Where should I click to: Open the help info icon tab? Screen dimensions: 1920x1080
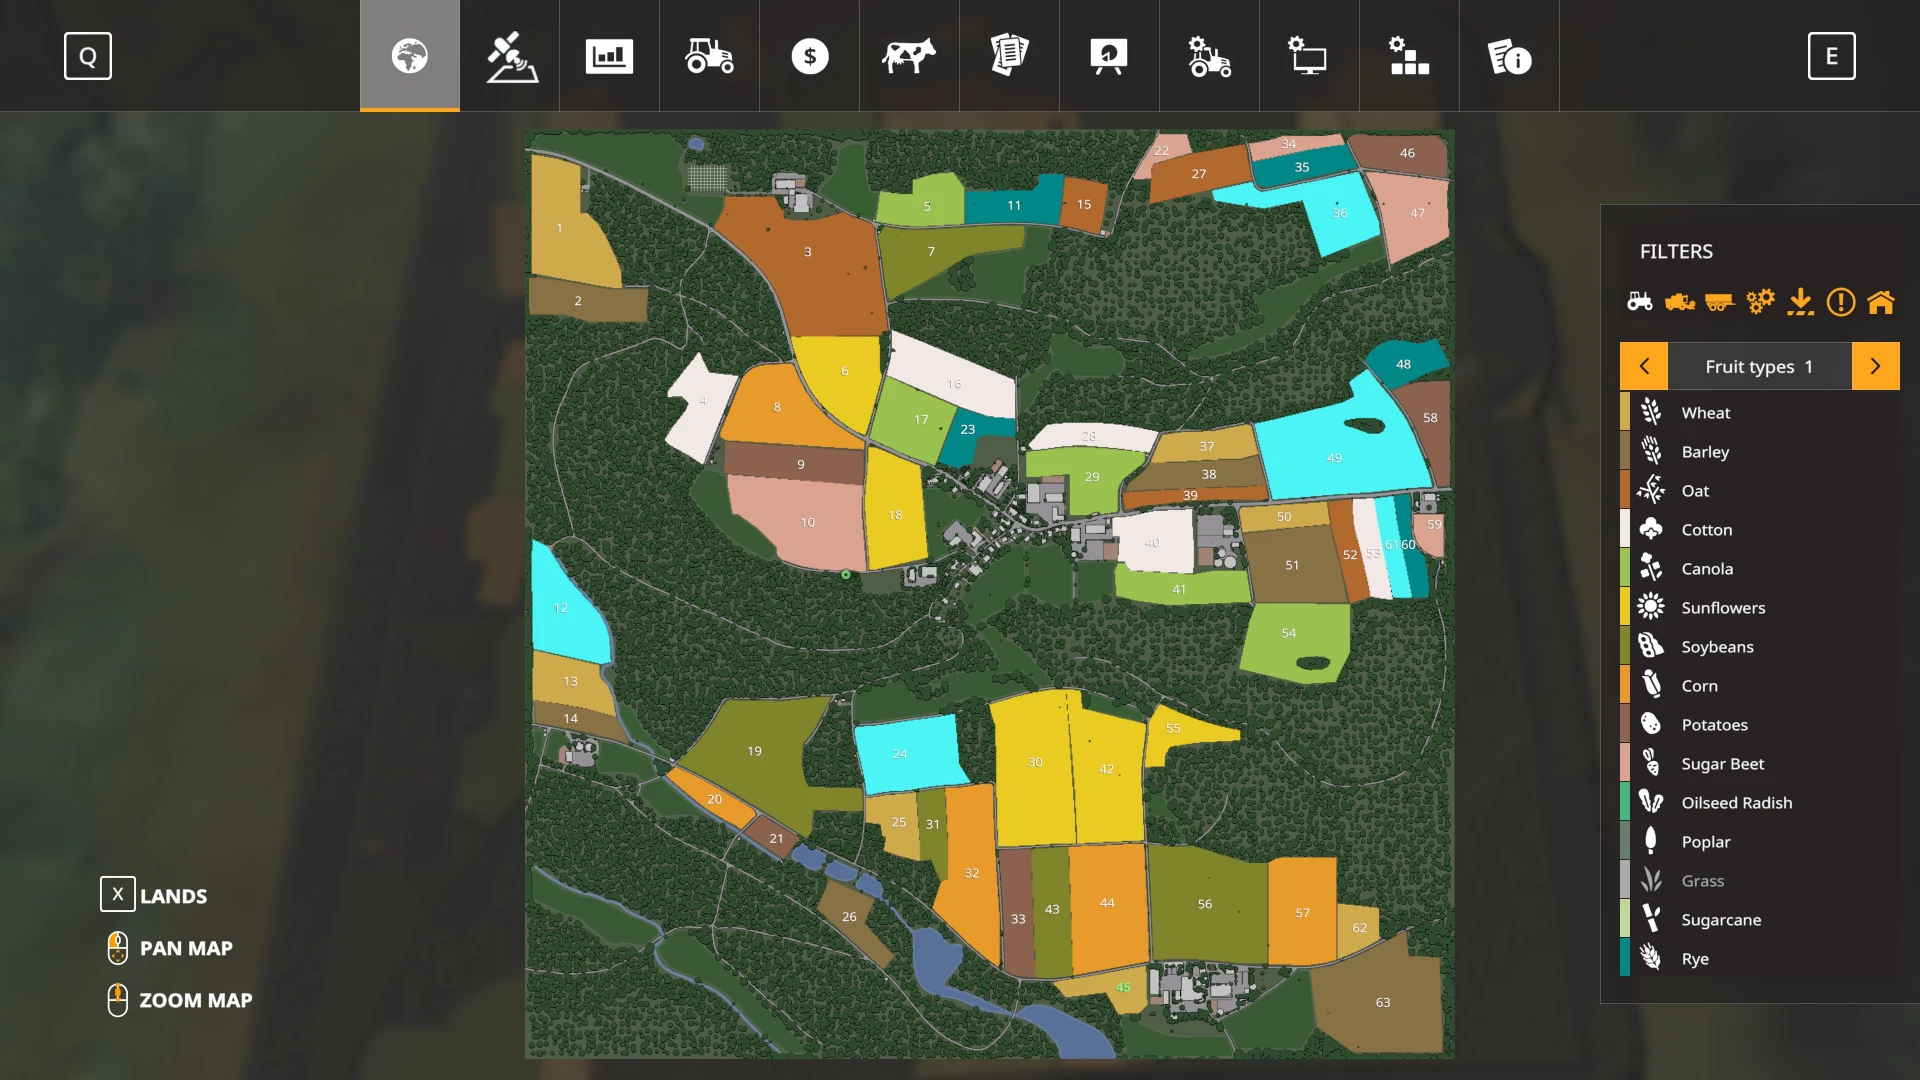pos(1509,56)
